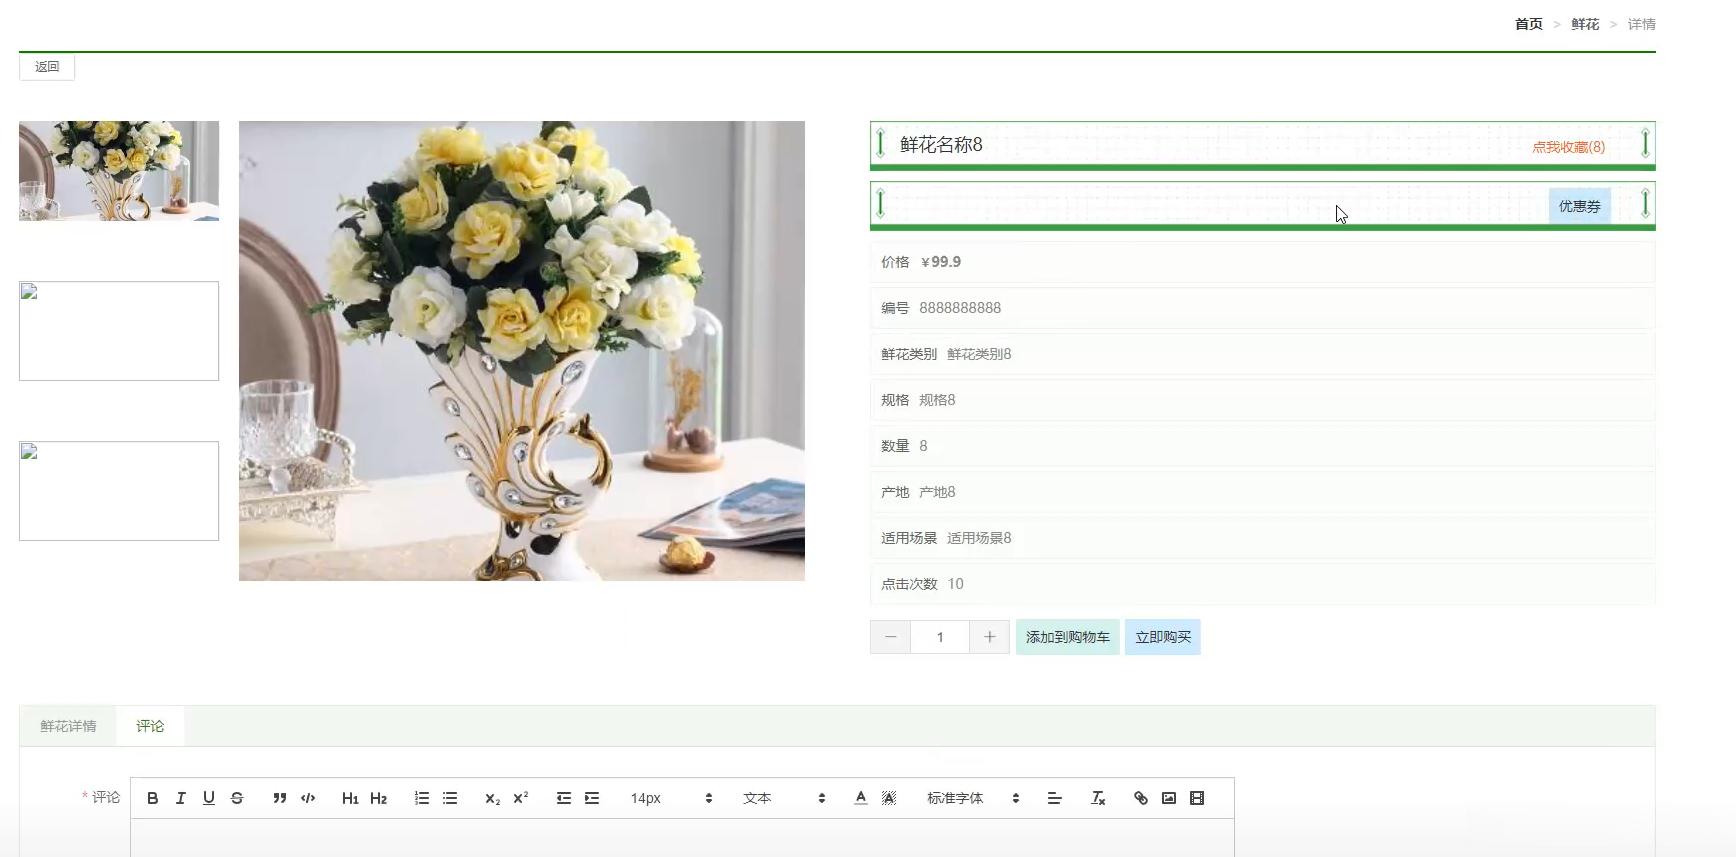Insert a video in the comment
The width and height of the screenshot is (1736, 857).
(x=1196, y=798)
